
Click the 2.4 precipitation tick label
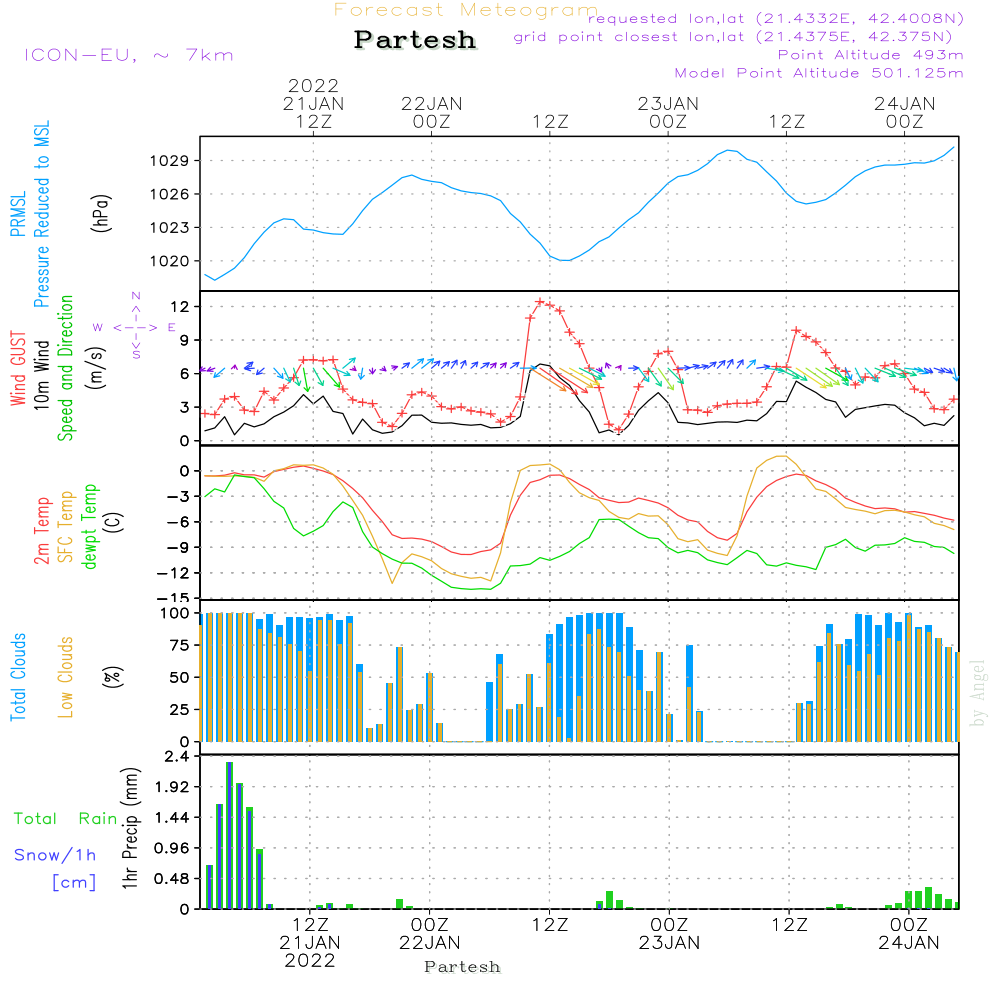[177, 757]
